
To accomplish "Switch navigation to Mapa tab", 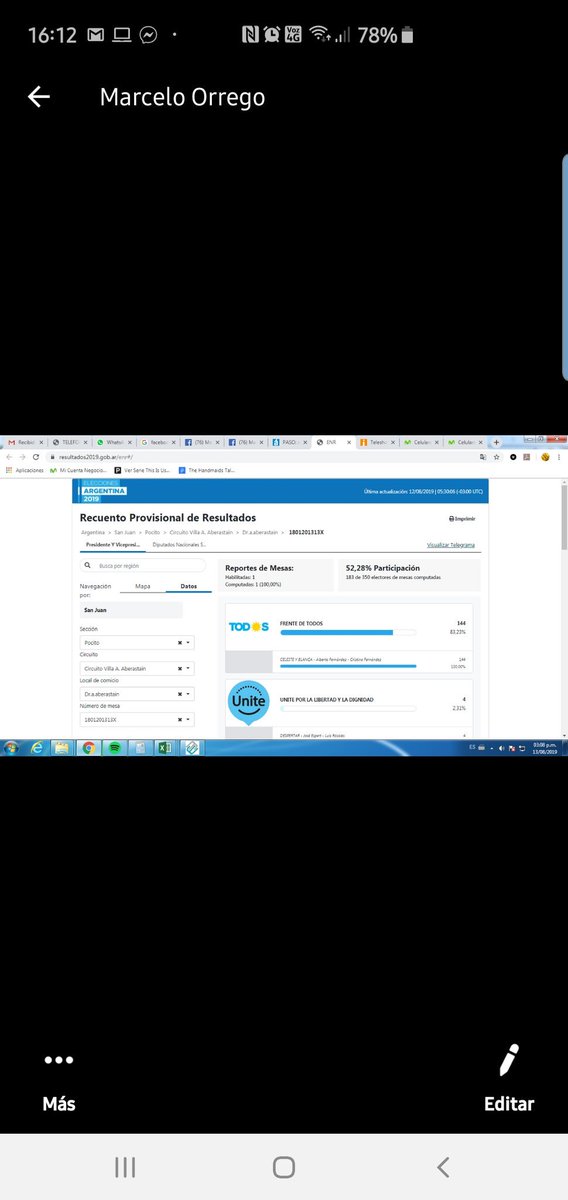I will pos(143,586).
